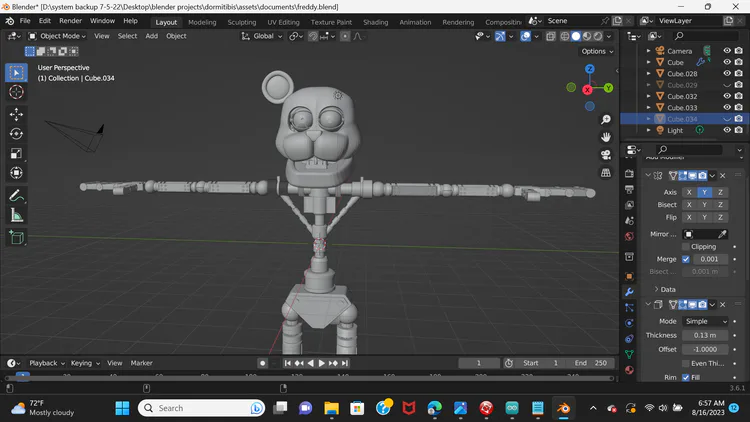Click the Offset value field

(705, 349)
